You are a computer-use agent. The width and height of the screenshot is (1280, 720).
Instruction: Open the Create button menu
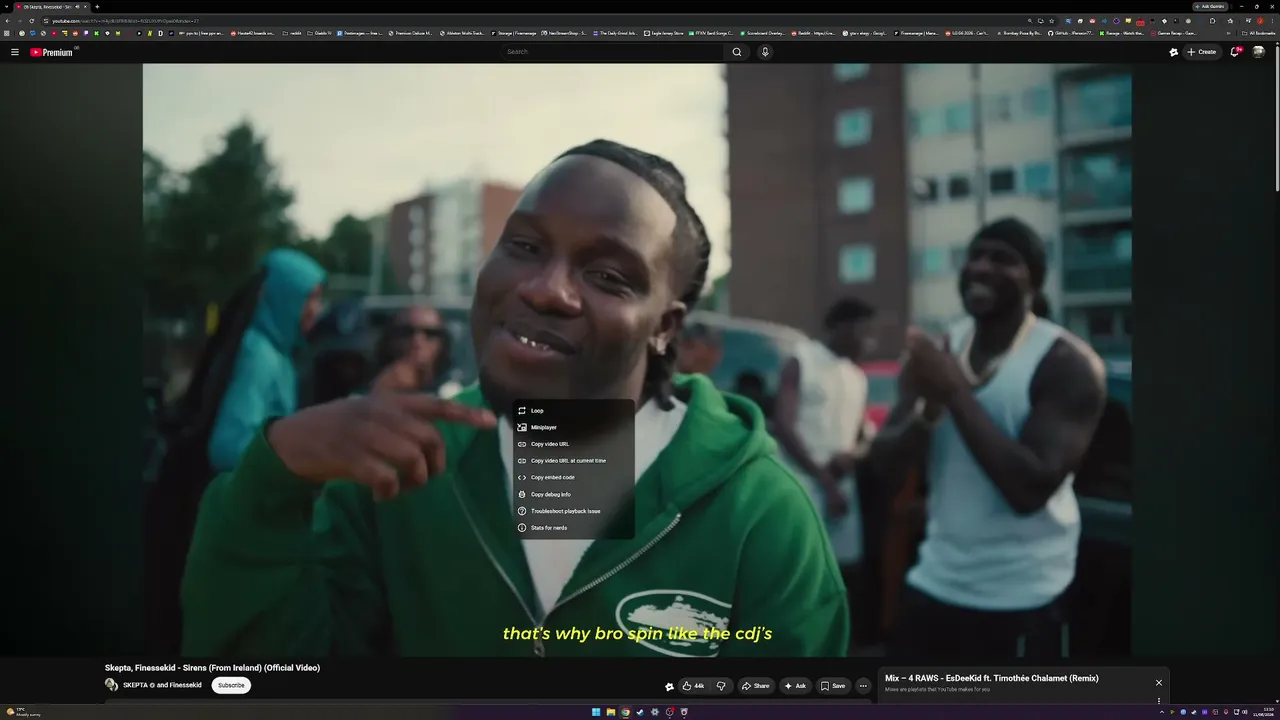click(x=1201, y=52)
